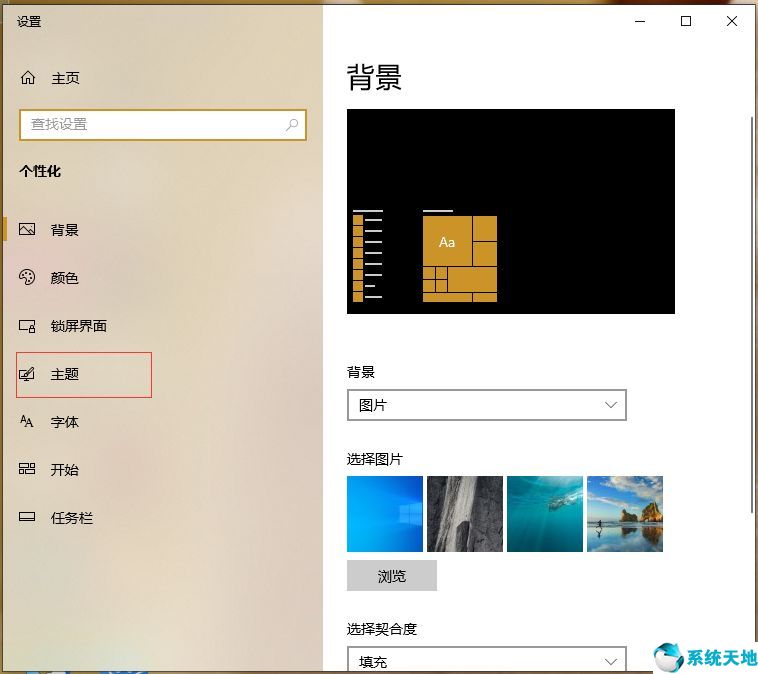This screenshot has height=674, width=758.
Task: Open the 颜色 settings page
Action: coord(64,278)
